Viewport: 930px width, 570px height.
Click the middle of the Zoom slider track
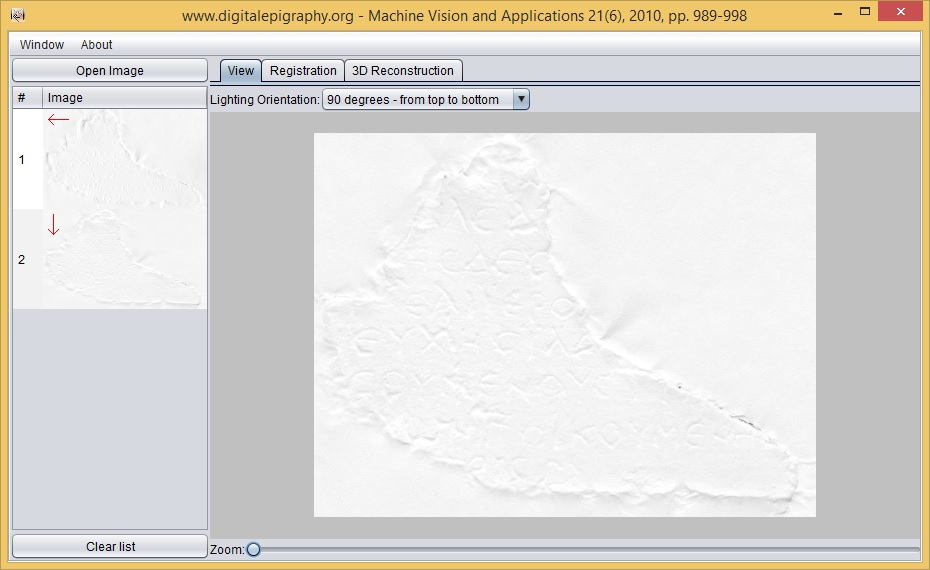tap(585, 549)
